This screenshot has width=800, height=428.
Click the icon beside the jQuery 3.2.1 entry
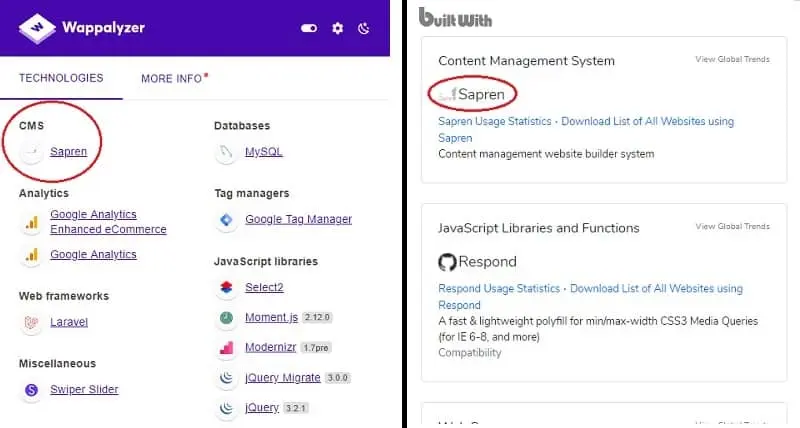(x=226, y=408)
